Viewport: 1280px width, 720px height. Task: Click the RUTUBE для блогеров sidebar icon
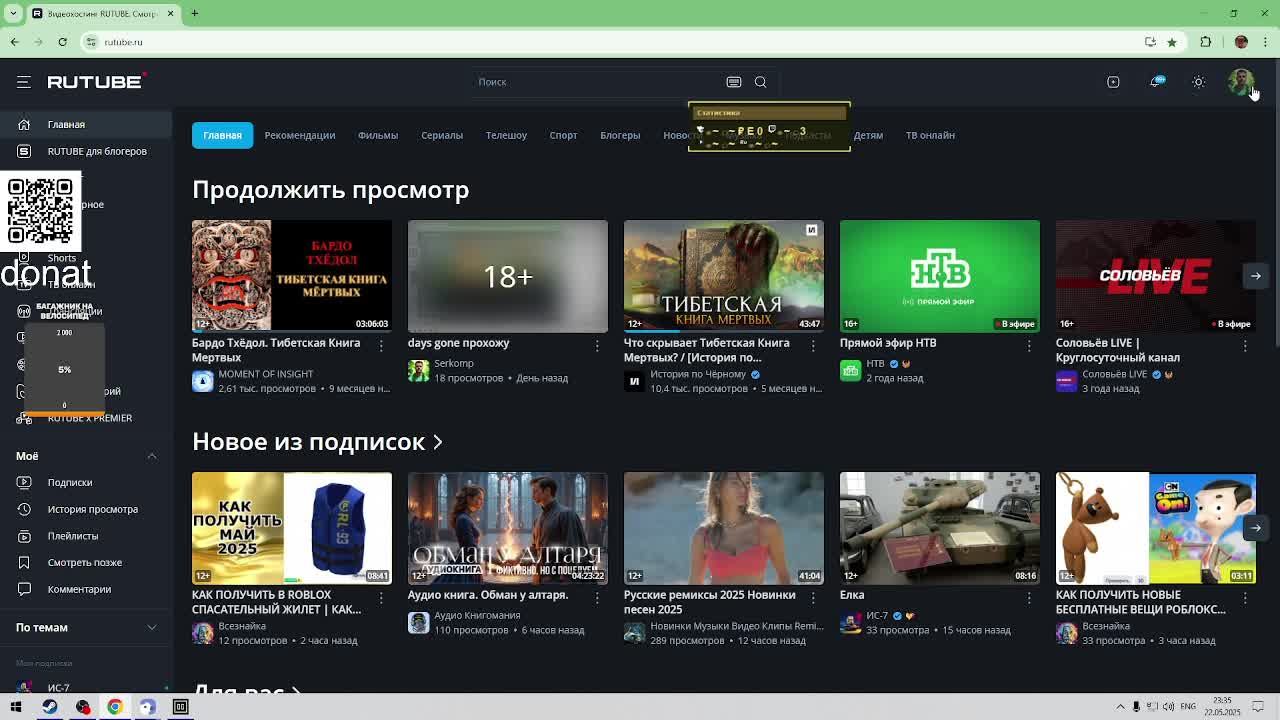pyautogui.click(x=24, y=151)
